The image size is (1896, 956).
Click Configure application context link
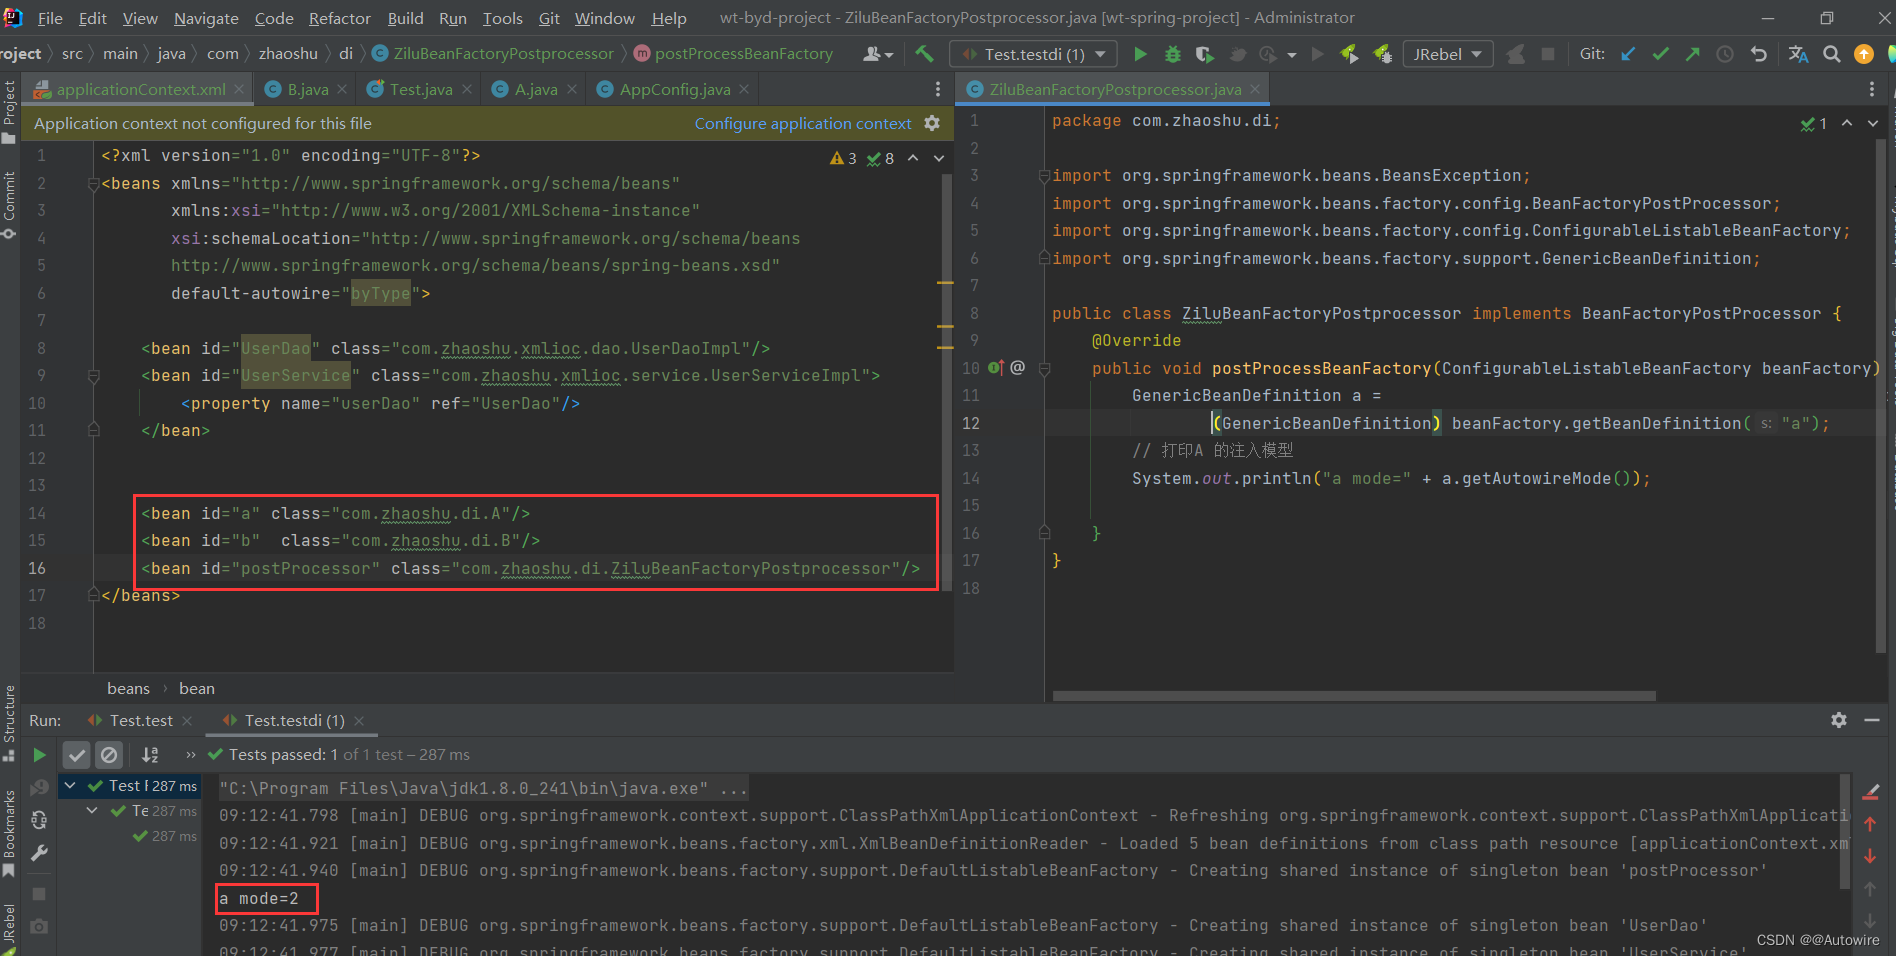803,123
